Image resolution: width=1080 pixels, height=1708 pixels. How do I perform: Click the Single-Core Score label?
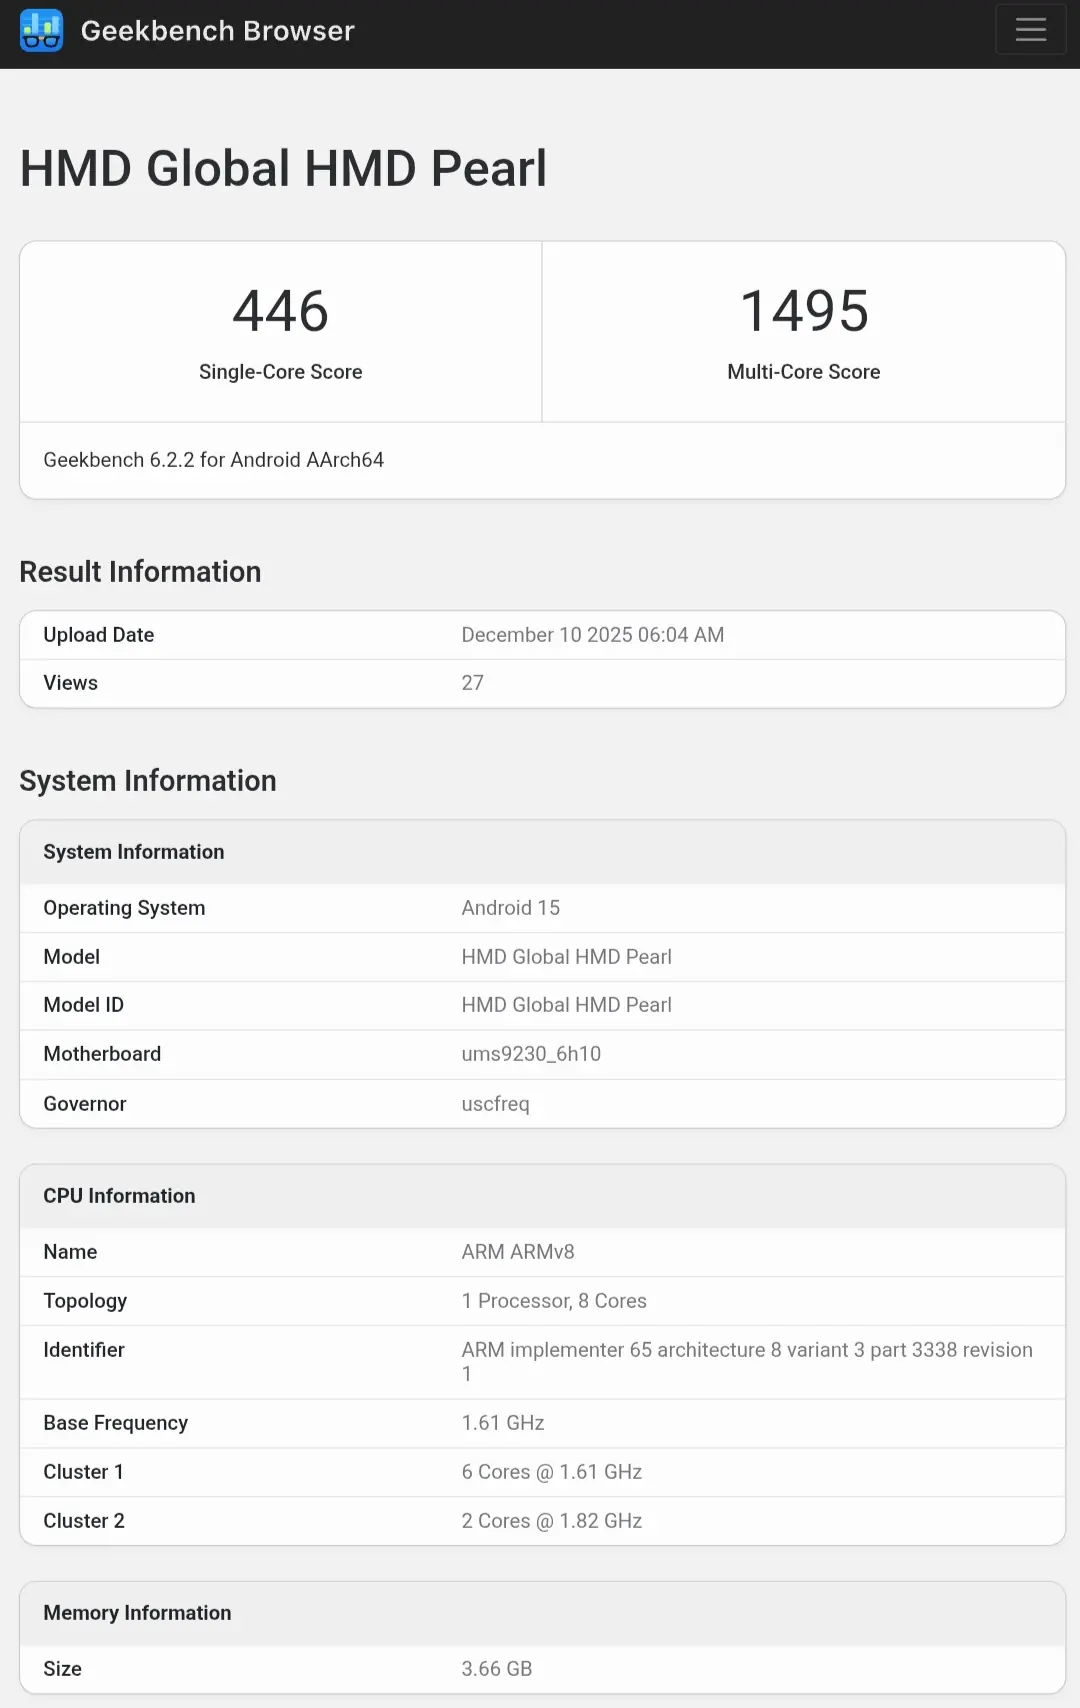click(x=281, y=372)
